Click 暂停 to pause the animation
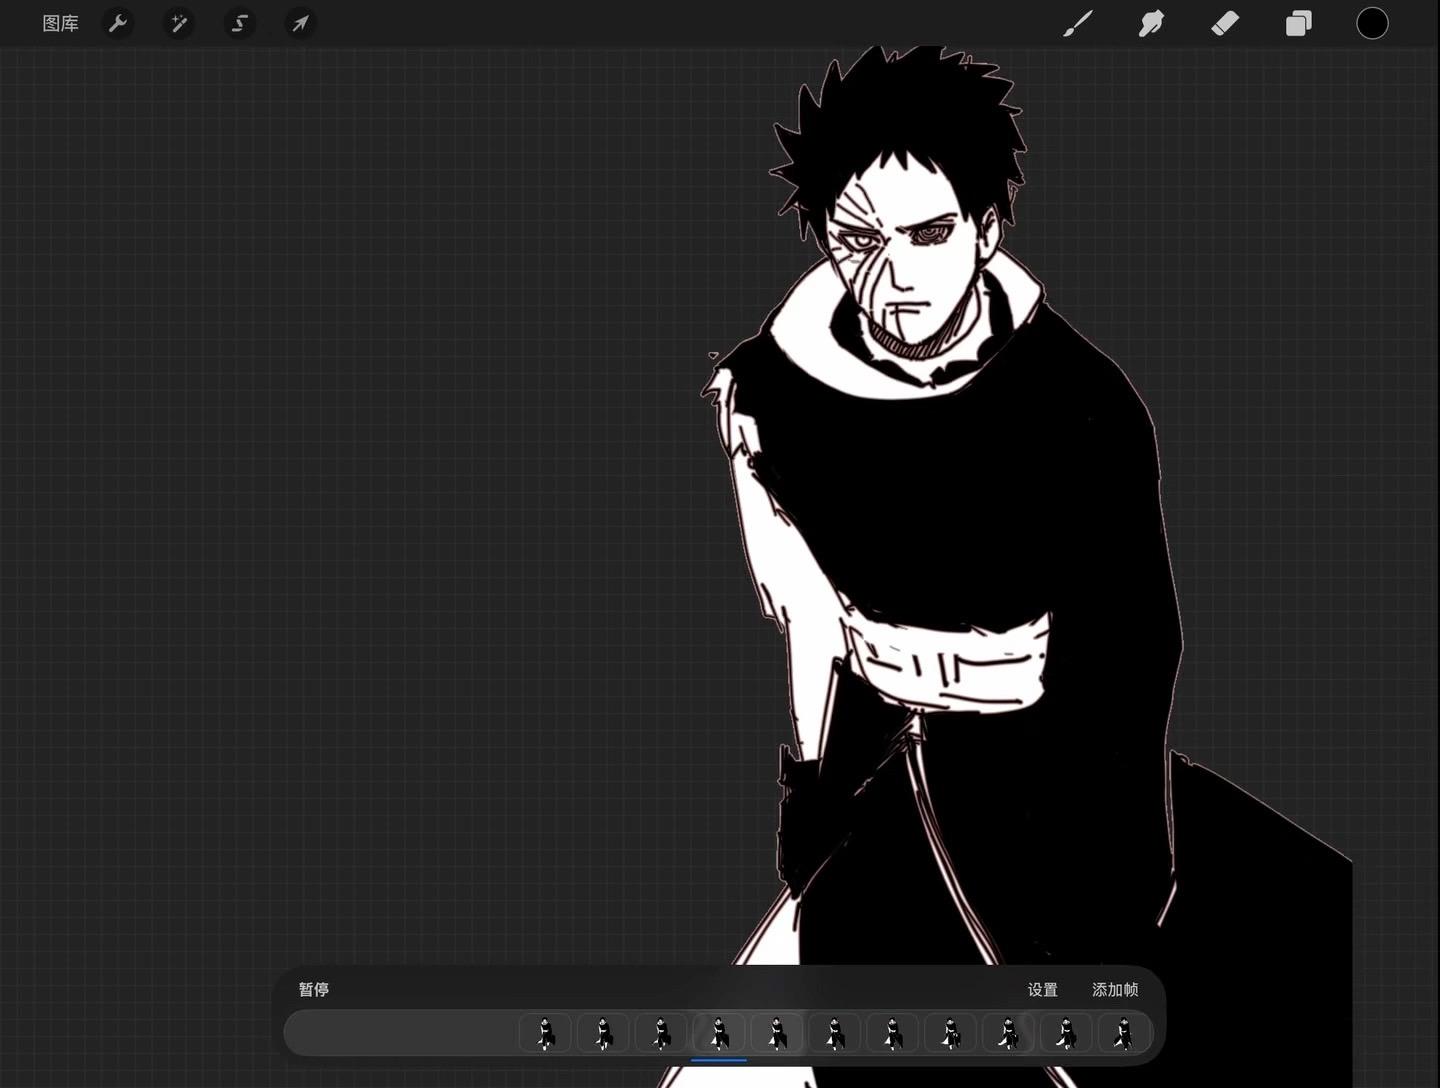This screenshot has width=1440, height=1088. click(314, 989)
